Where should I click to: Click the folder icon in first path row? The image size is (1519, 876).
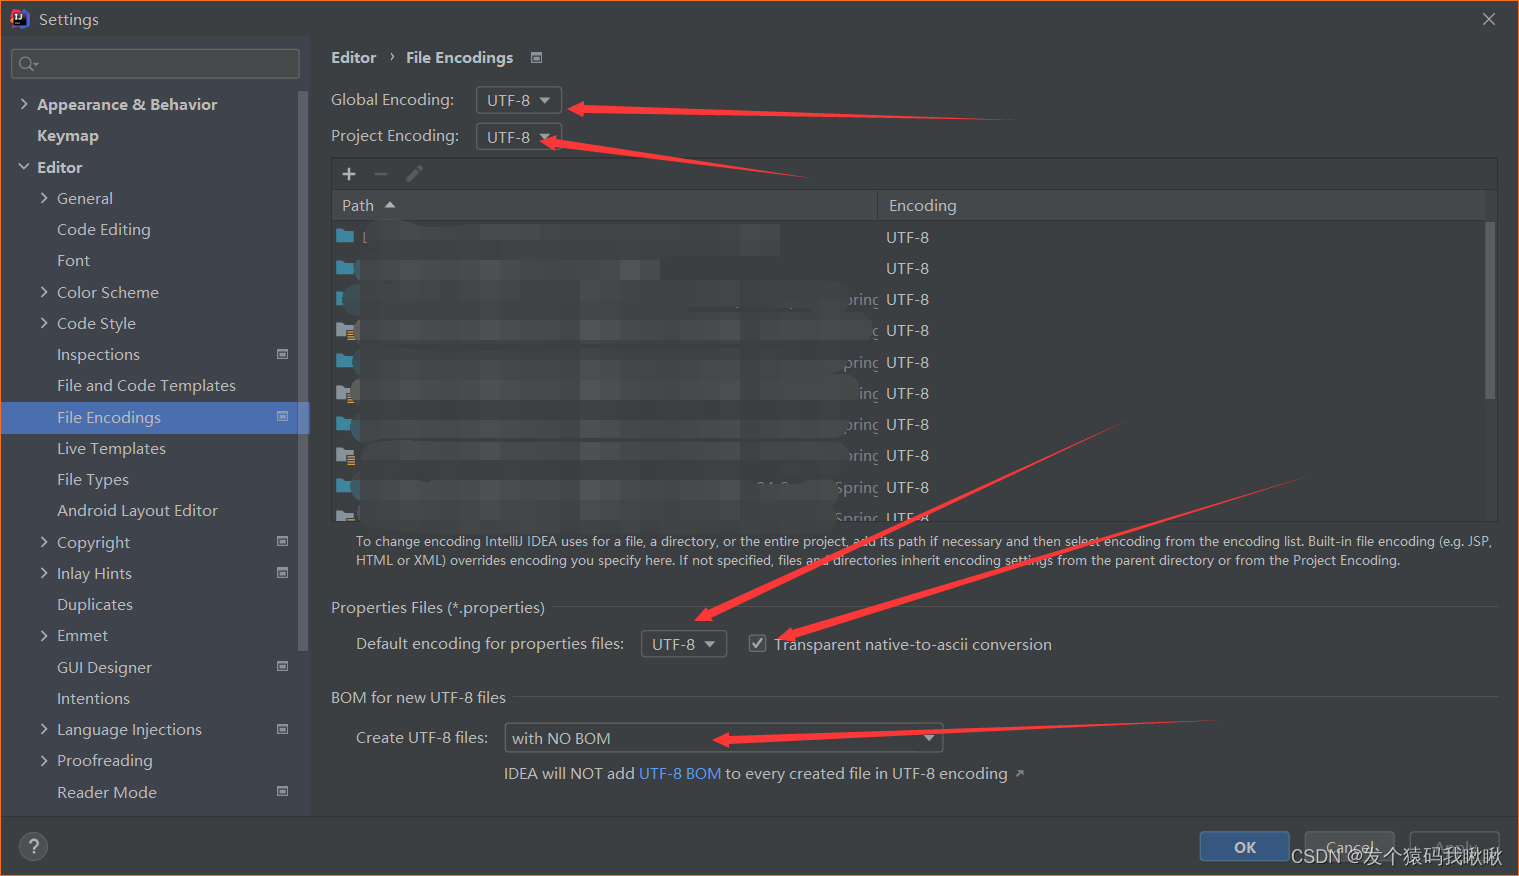pyautogui.click(x=345, y=236)
